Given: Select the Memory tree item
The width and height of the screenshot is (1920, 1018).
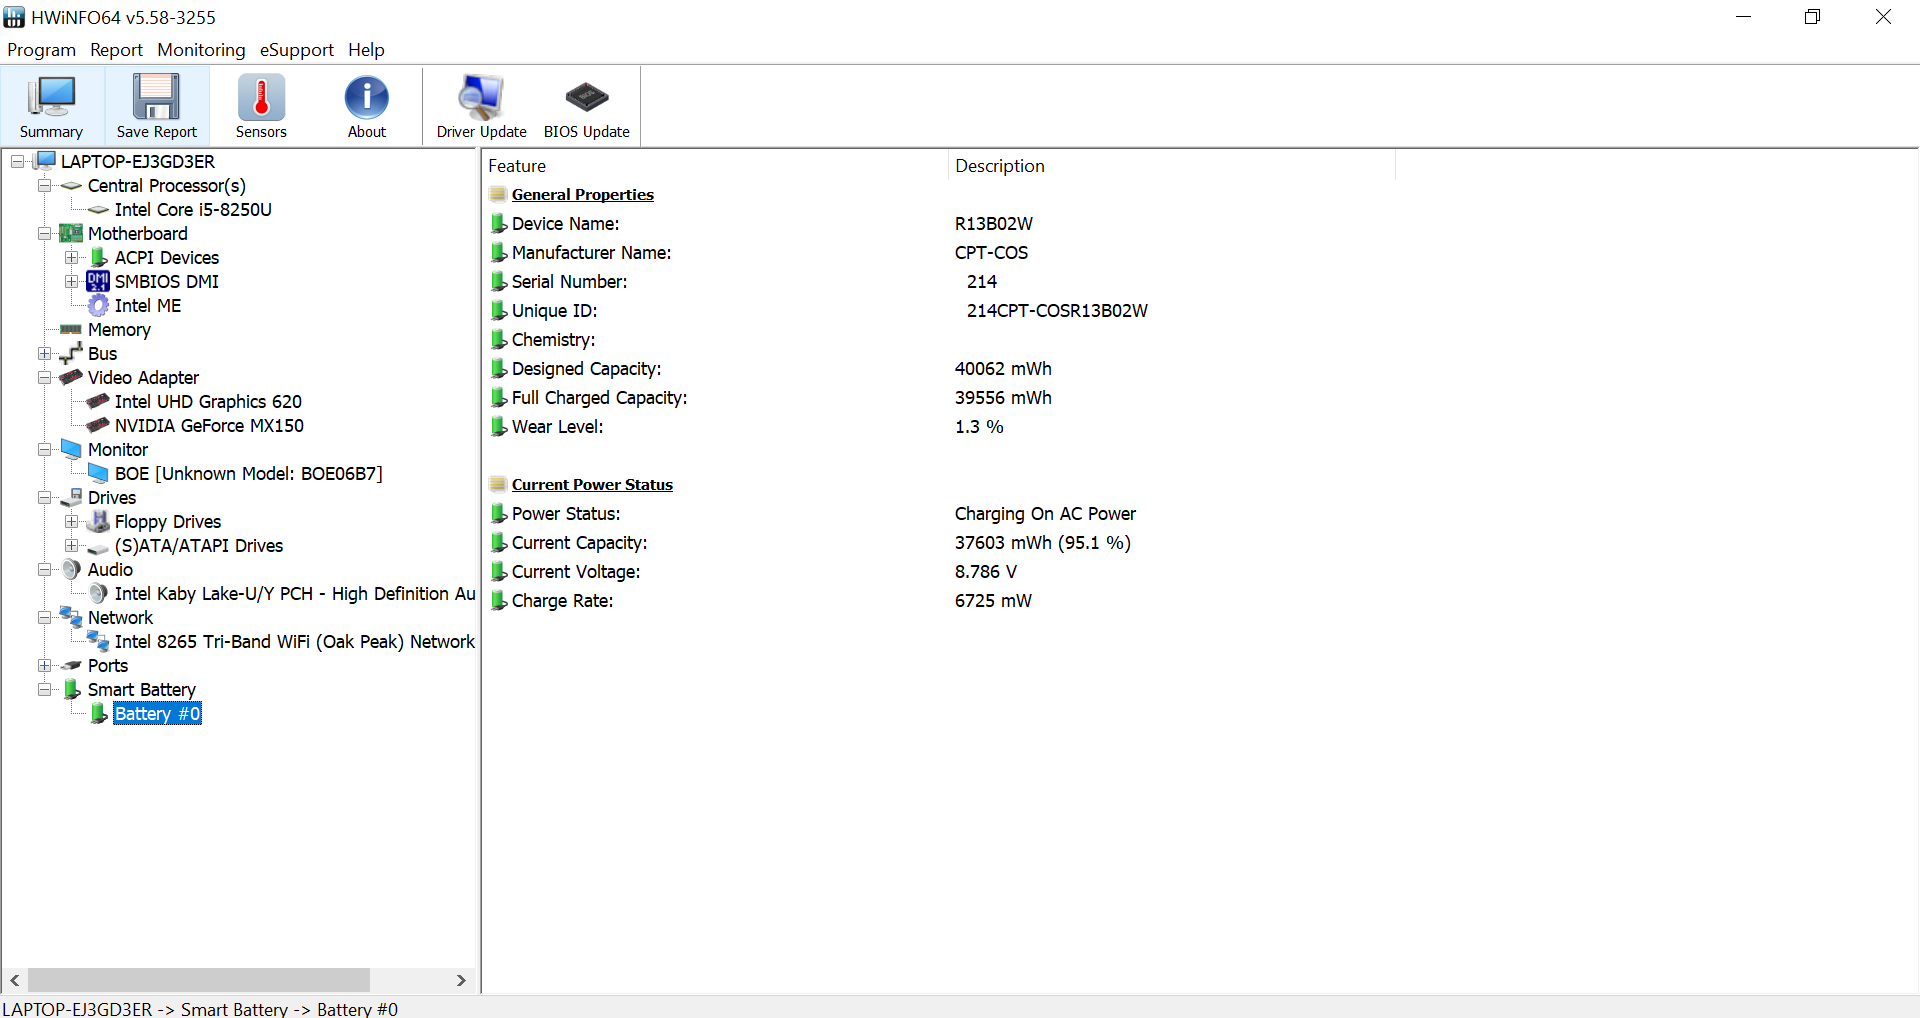Looking at the screenshot, I should tap(119, 329).
